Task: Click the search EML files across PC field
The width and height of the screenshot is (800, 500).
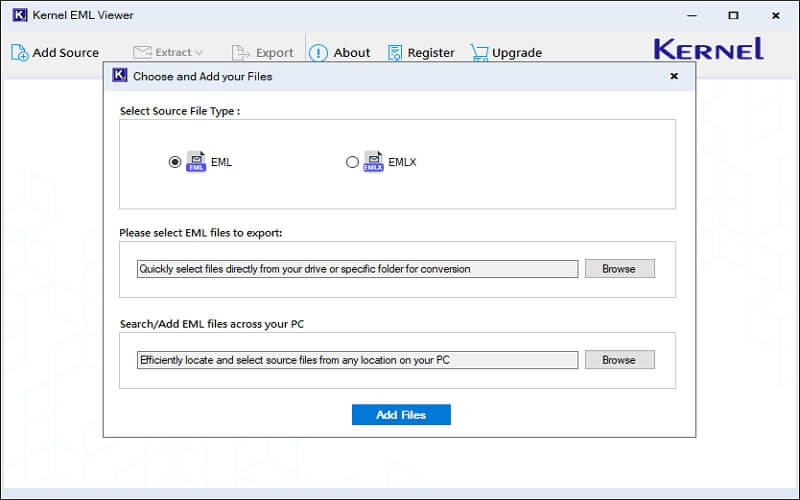Action: [x=357, y=360]
